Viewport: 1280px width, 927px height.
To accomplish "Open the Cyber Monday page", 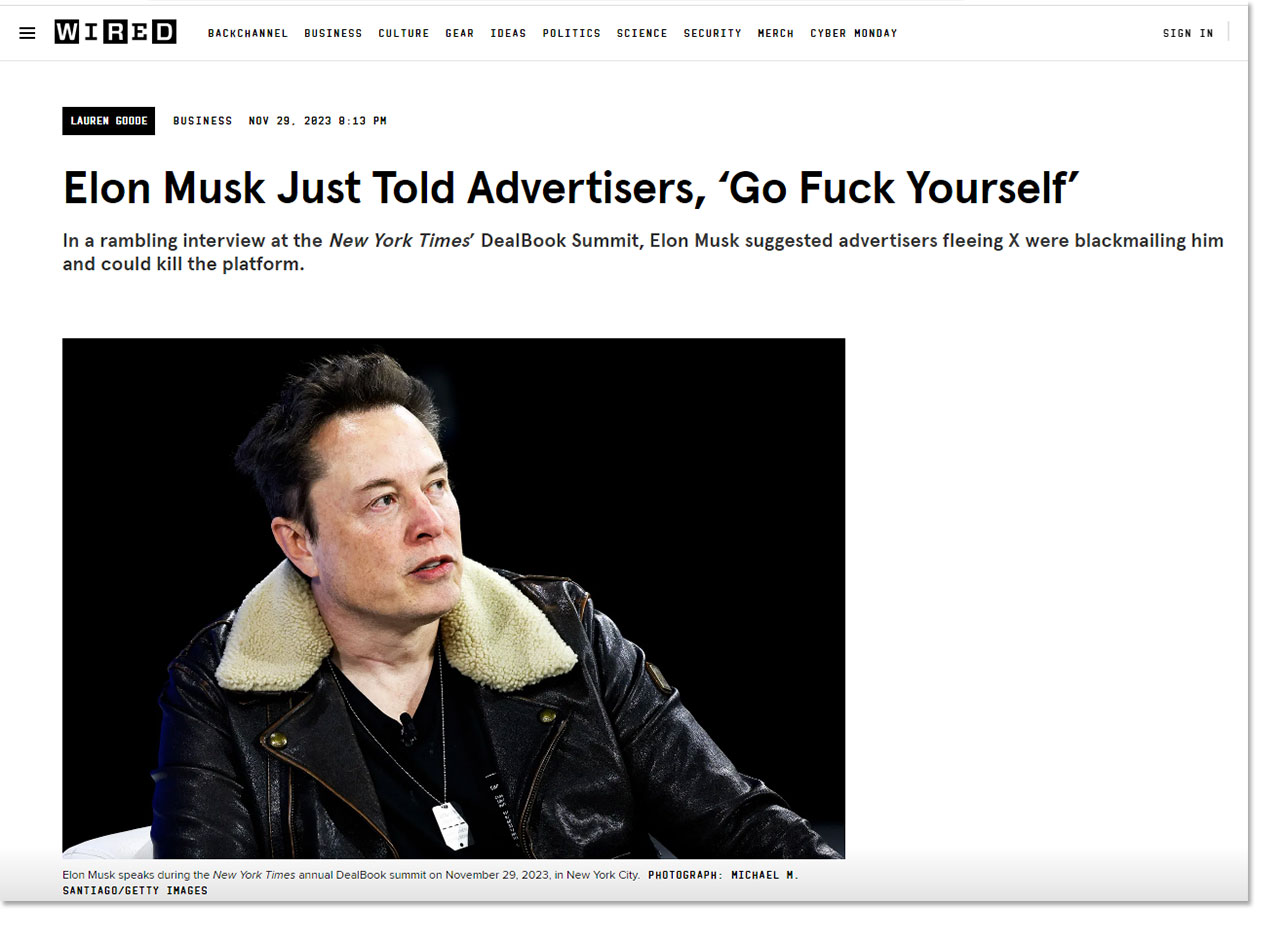I will click(x=853, y=33).
